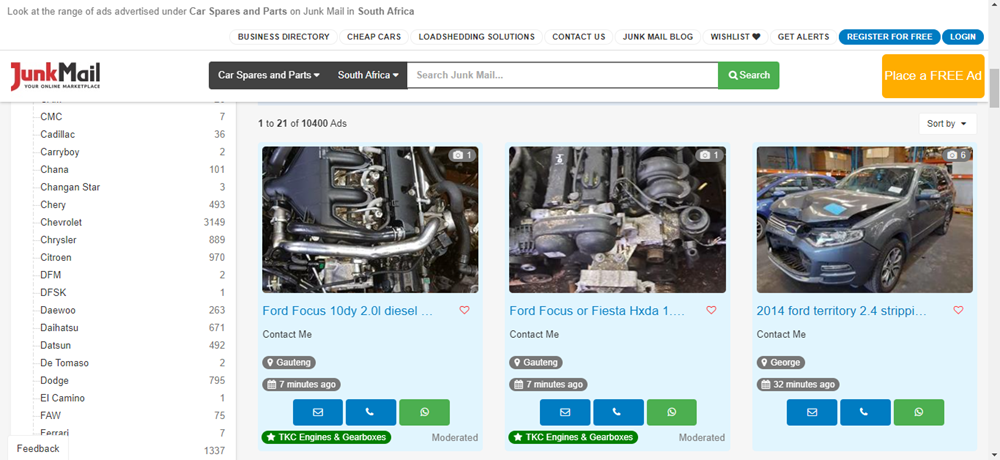Click the Search Junk Mail input field
The width and height of the screenshot is (1000, 460).
562,75
